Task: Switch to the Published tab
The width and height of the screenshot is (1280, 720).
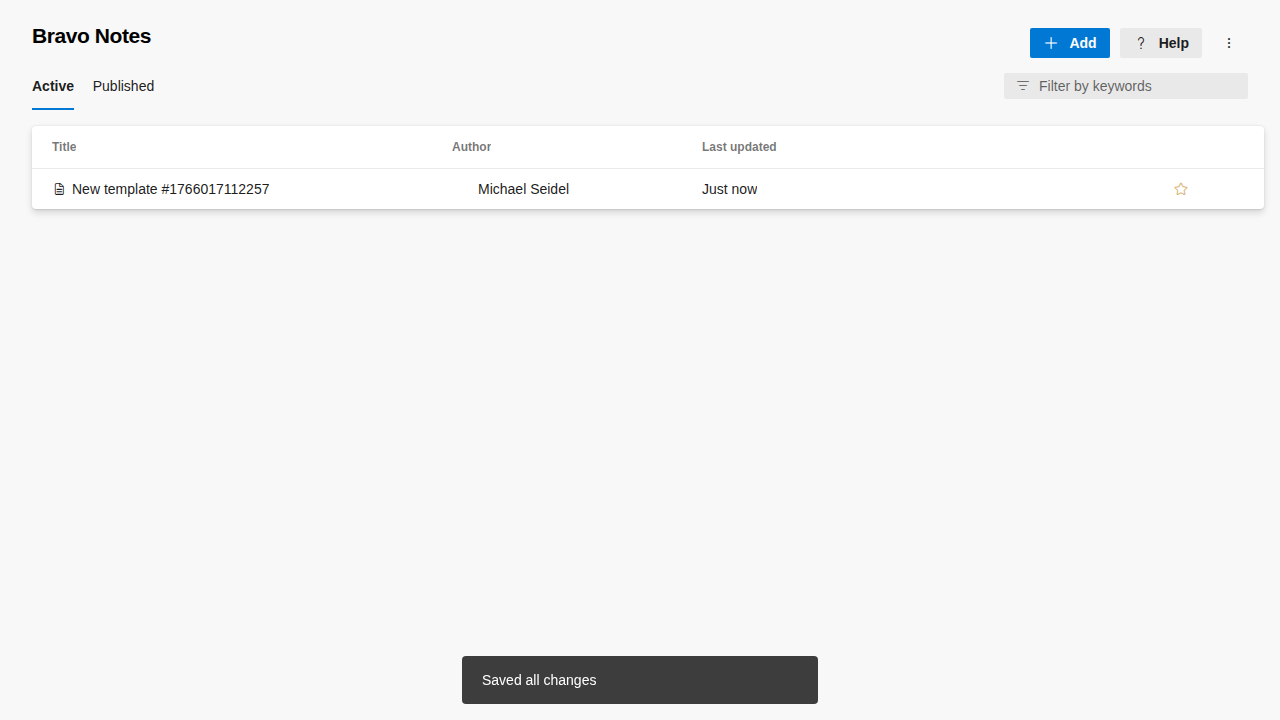Action: coord(123,86)
